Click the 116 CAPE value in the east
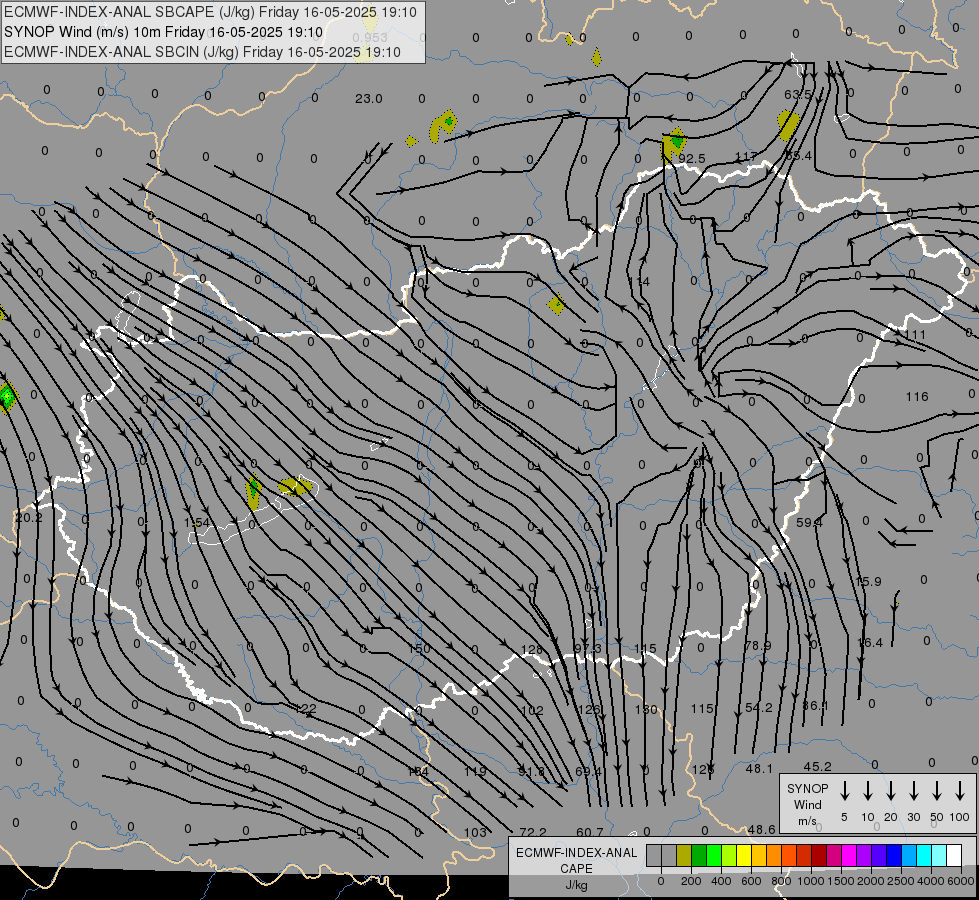Screen dimensions: 979x900 917,397
